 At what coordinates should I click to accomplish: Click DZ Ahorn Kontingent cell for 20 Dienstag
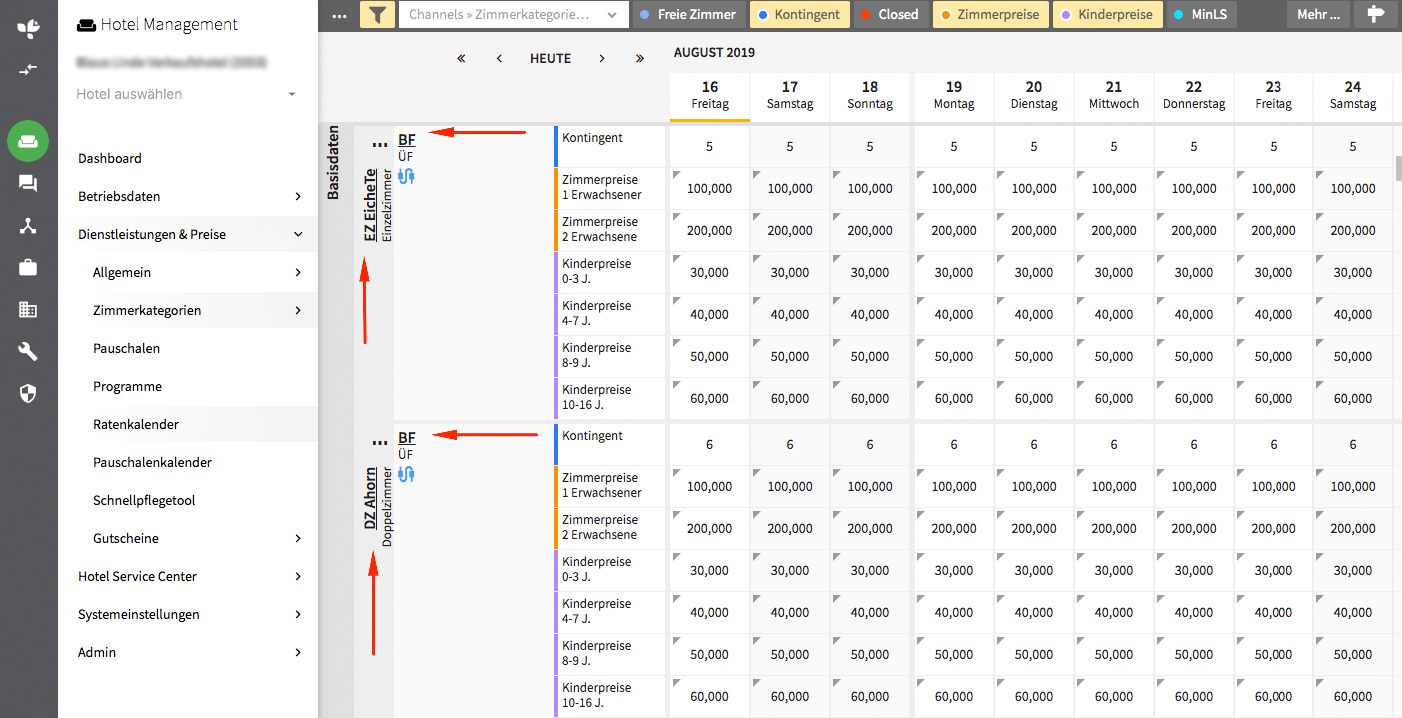tap(1034, 444)
